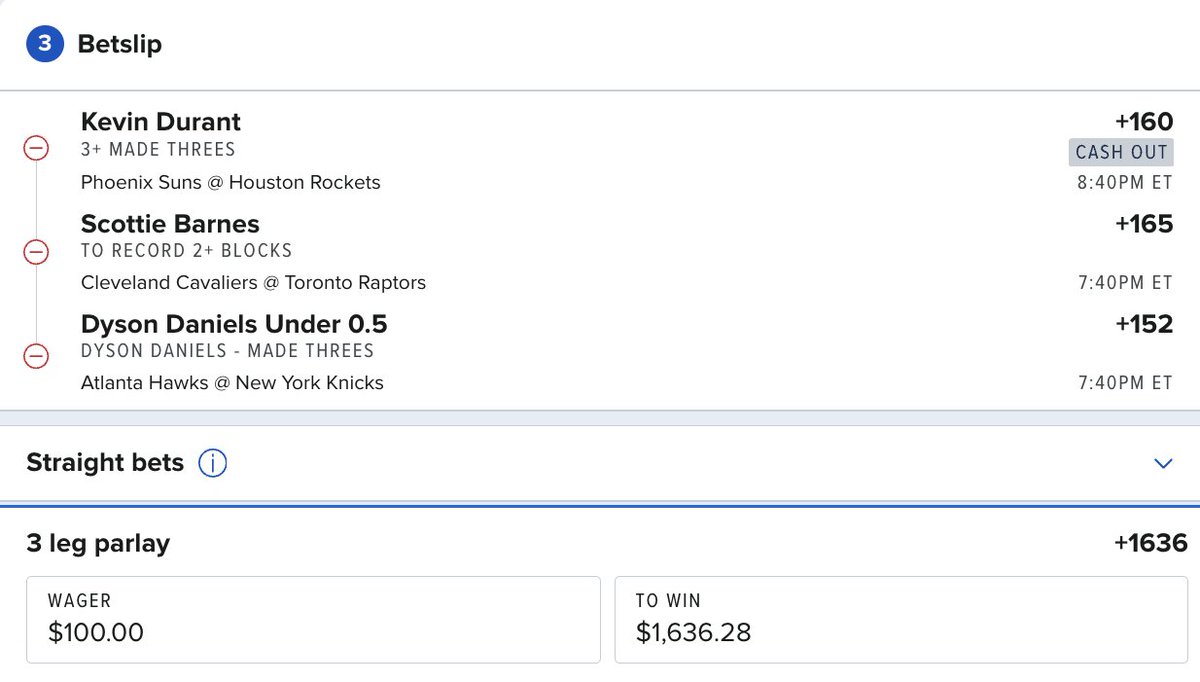Click the +152 odds value

1144,324
